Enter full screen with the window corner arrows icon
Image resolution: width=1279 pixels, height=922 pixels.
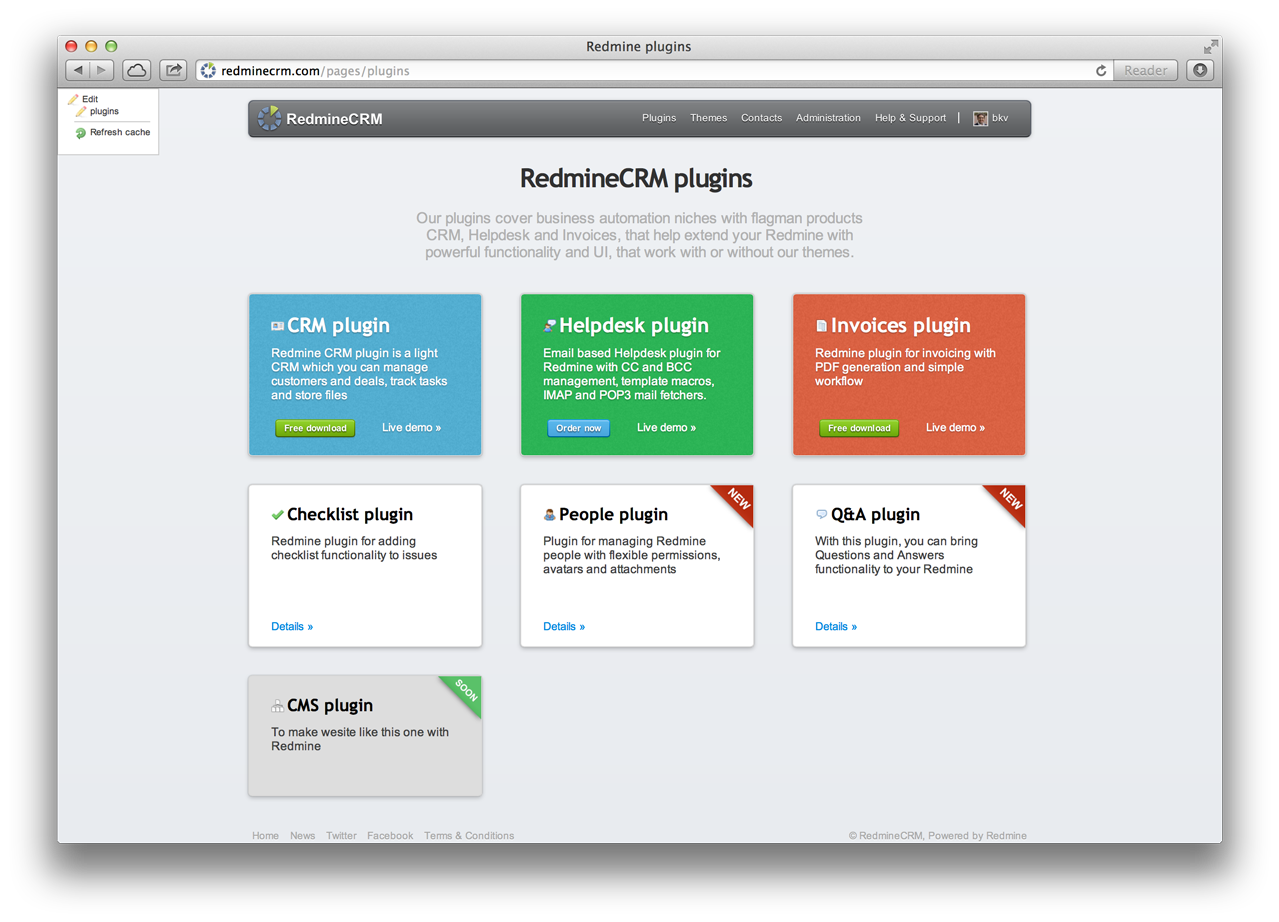pyautogui.click(x=1211, y=46)
